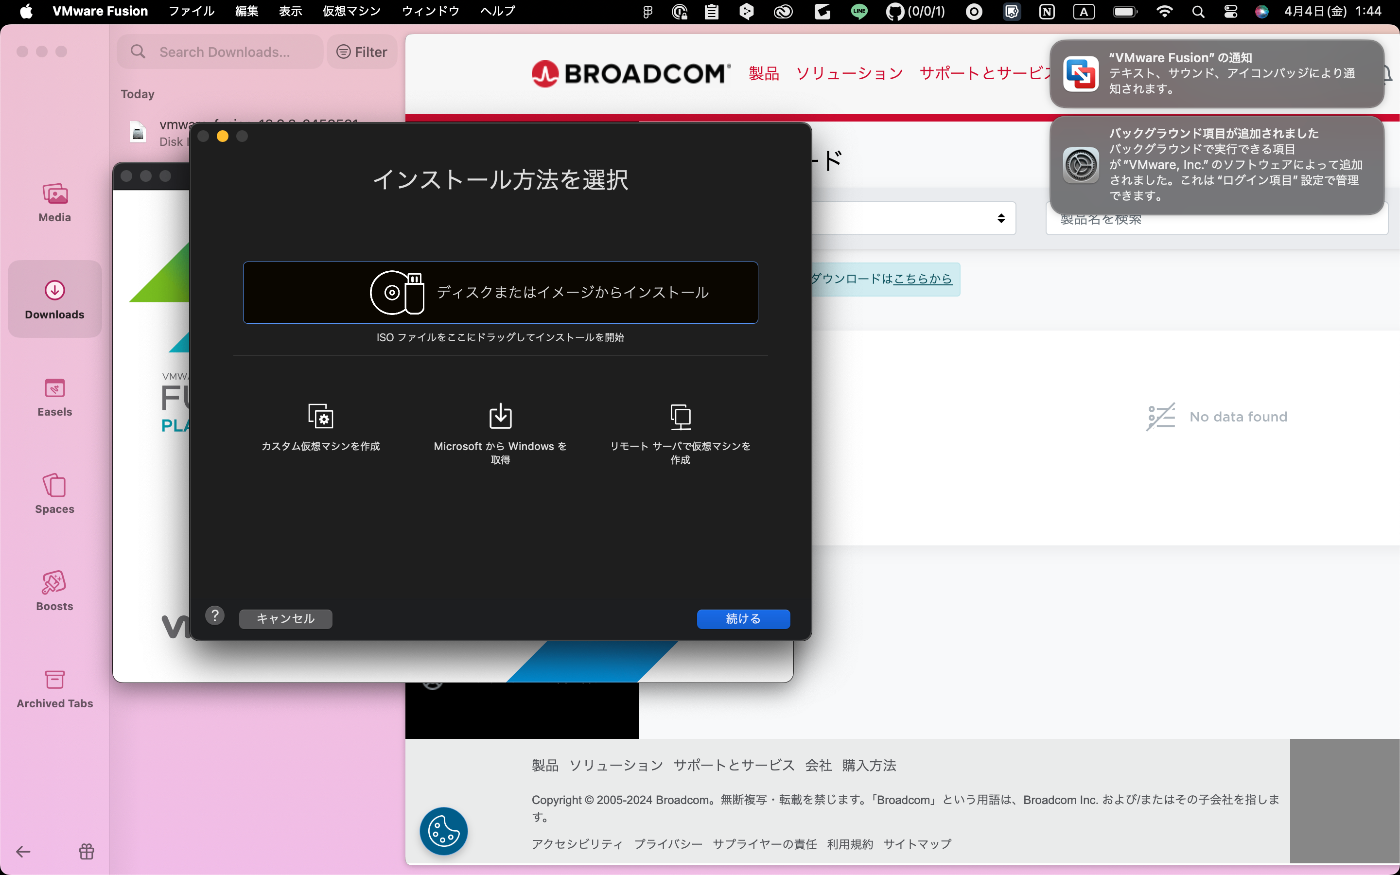This screenshot has width=1400, height=875.
Task: Select install from disc or image option
Action: tap(500, 292)
